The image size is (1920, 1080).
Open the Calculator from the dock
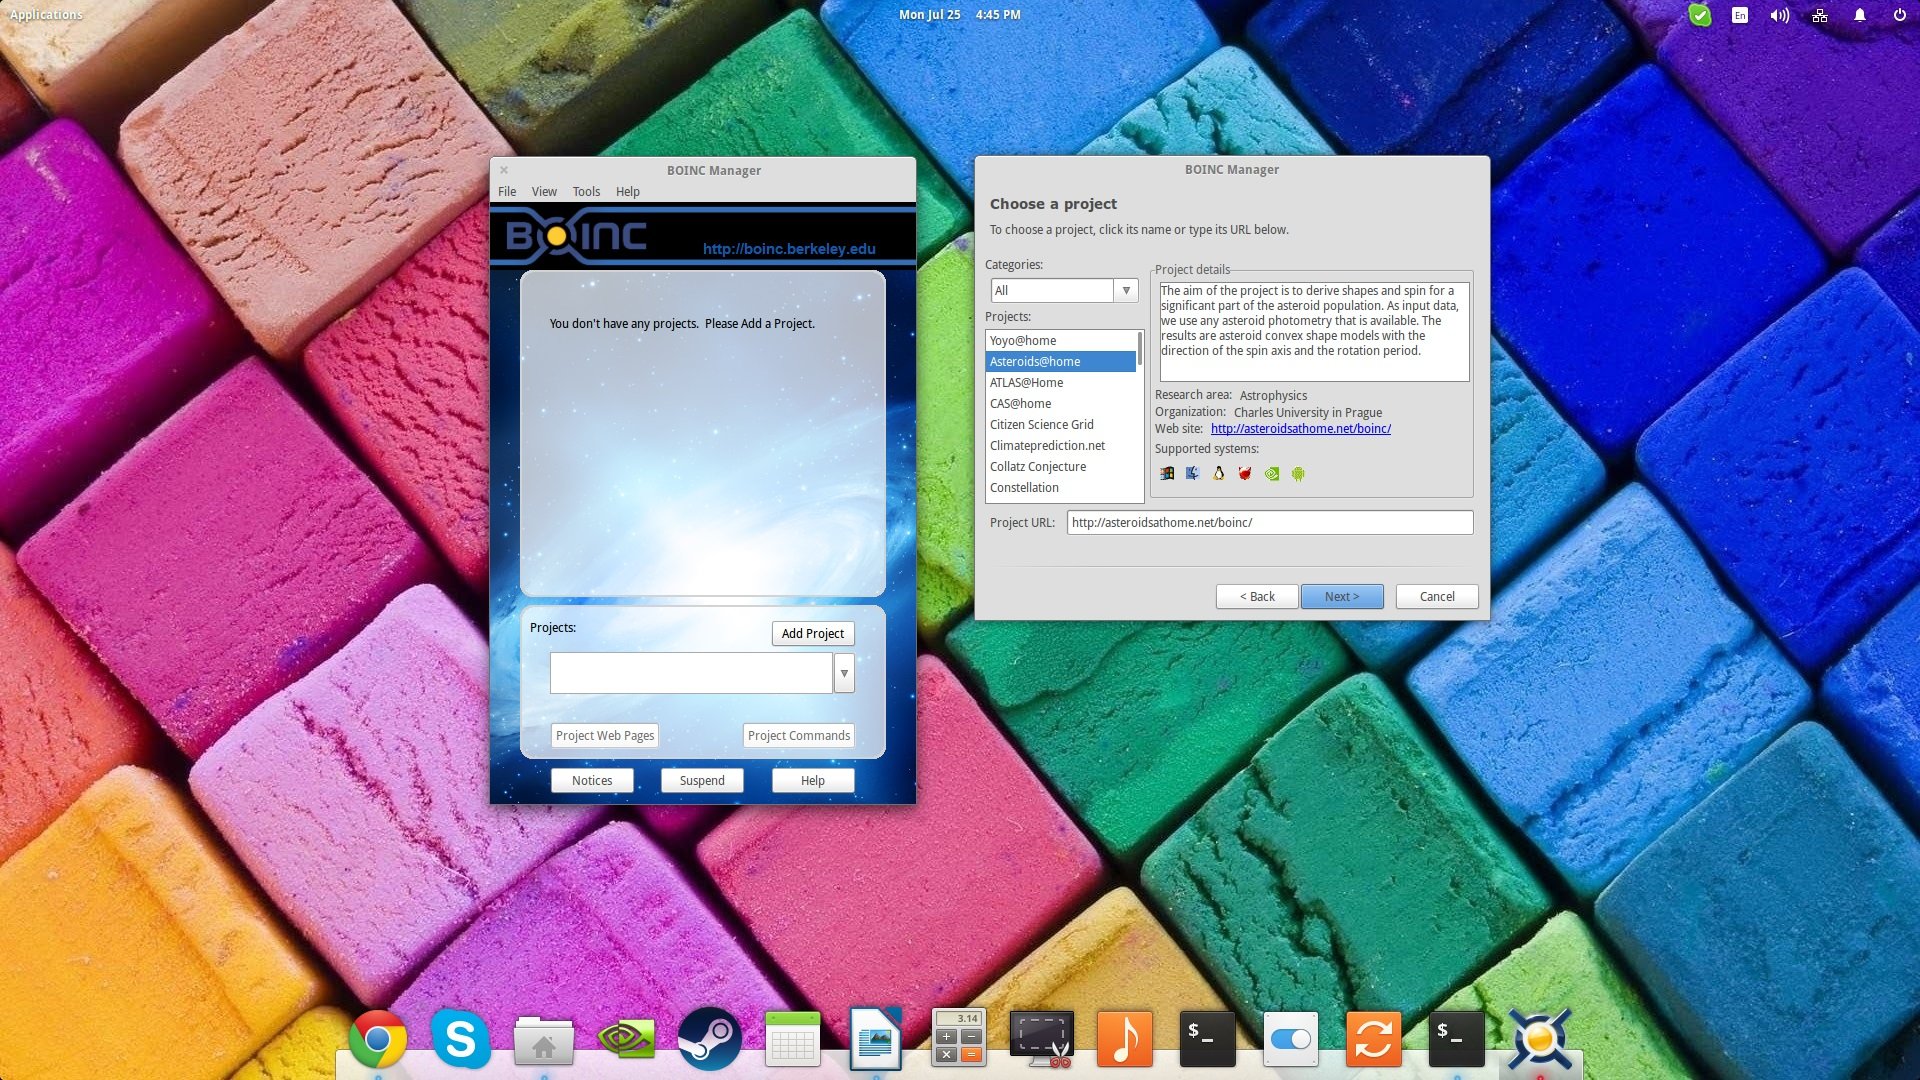tap(959, 1037)
